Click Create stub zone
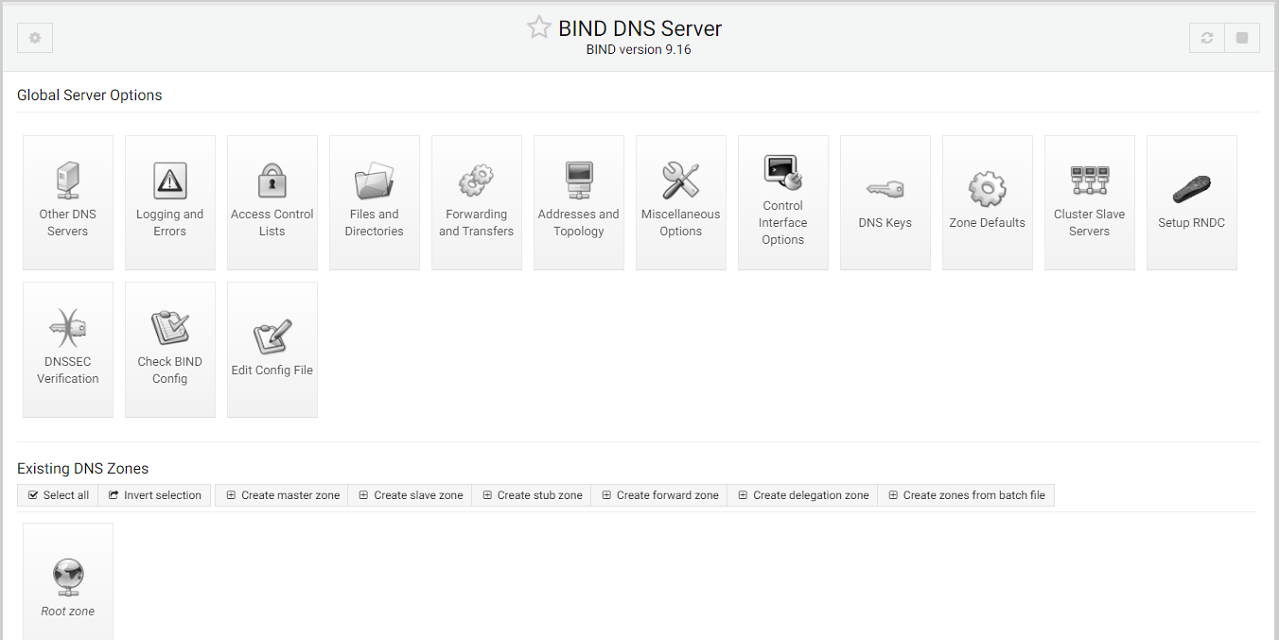The image size is (1280, 640). coord(531,495)
